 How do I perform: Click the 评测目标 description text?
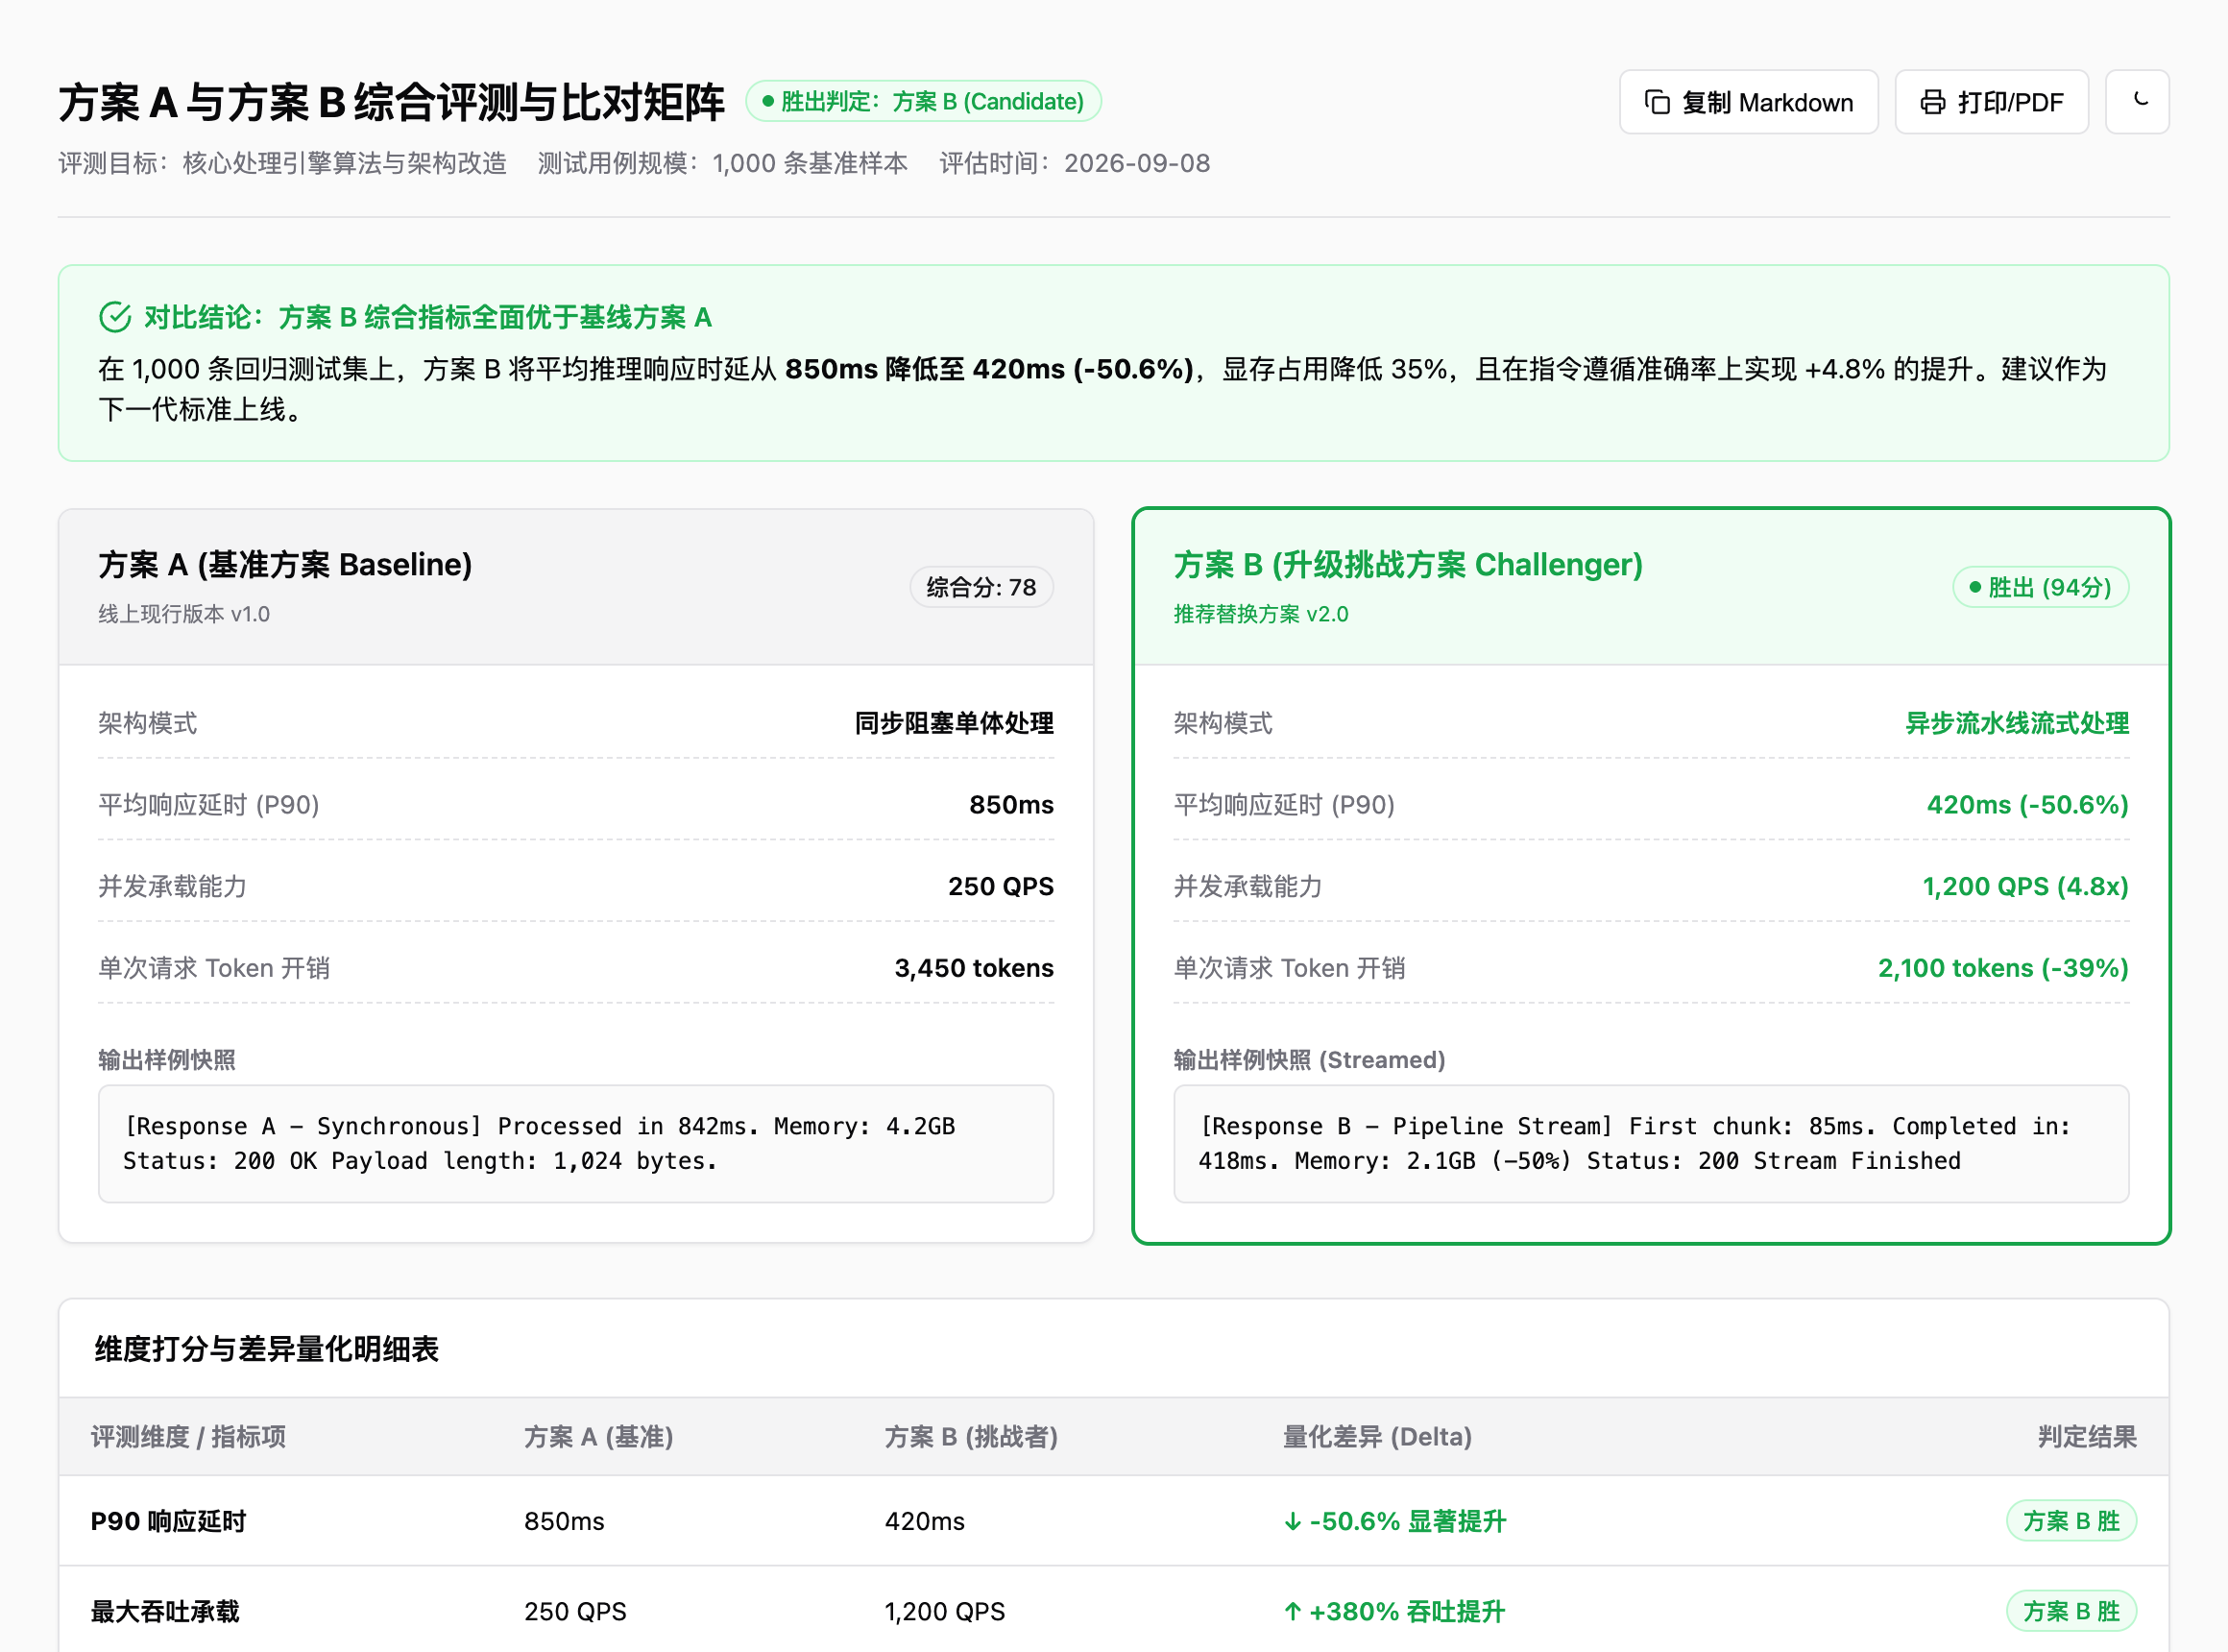282,163
